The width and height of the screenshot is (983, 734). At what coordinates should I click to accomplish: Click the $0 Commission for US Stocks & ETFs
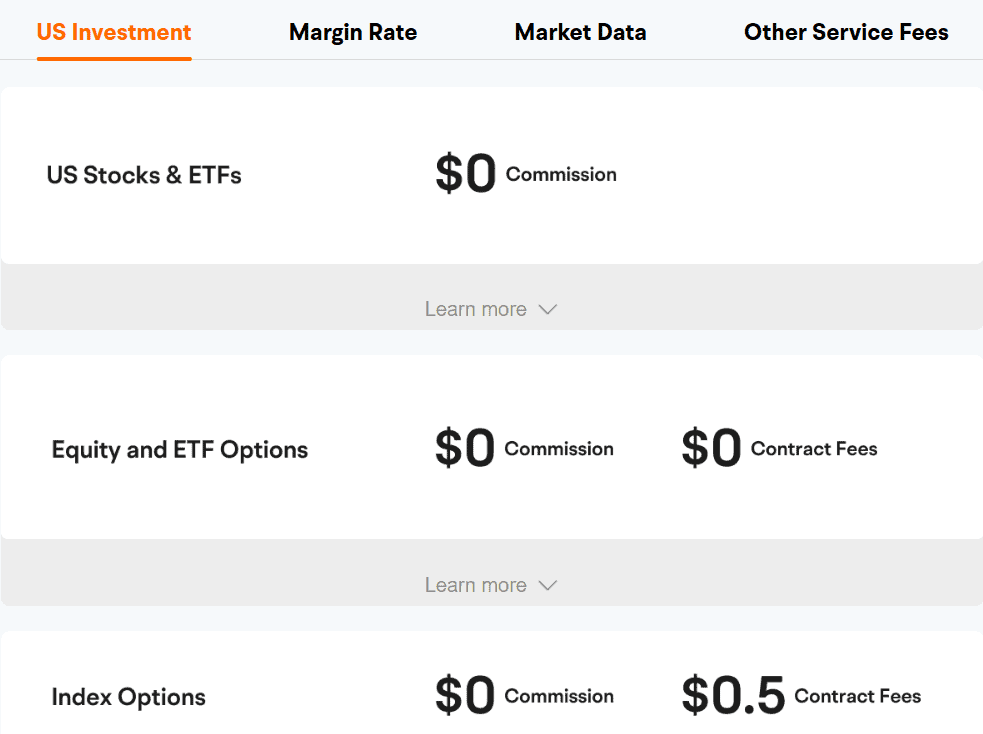[526, 172]
